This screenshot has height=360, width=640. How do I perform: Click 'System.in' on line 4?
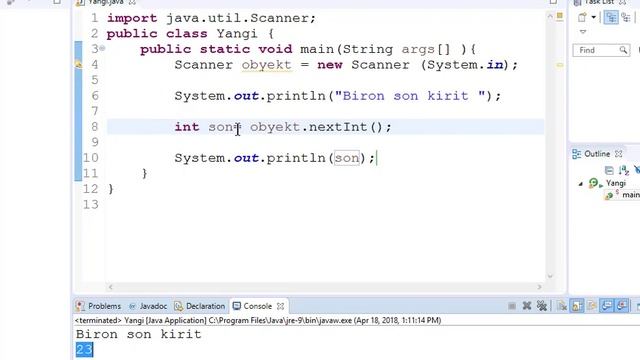465,65
